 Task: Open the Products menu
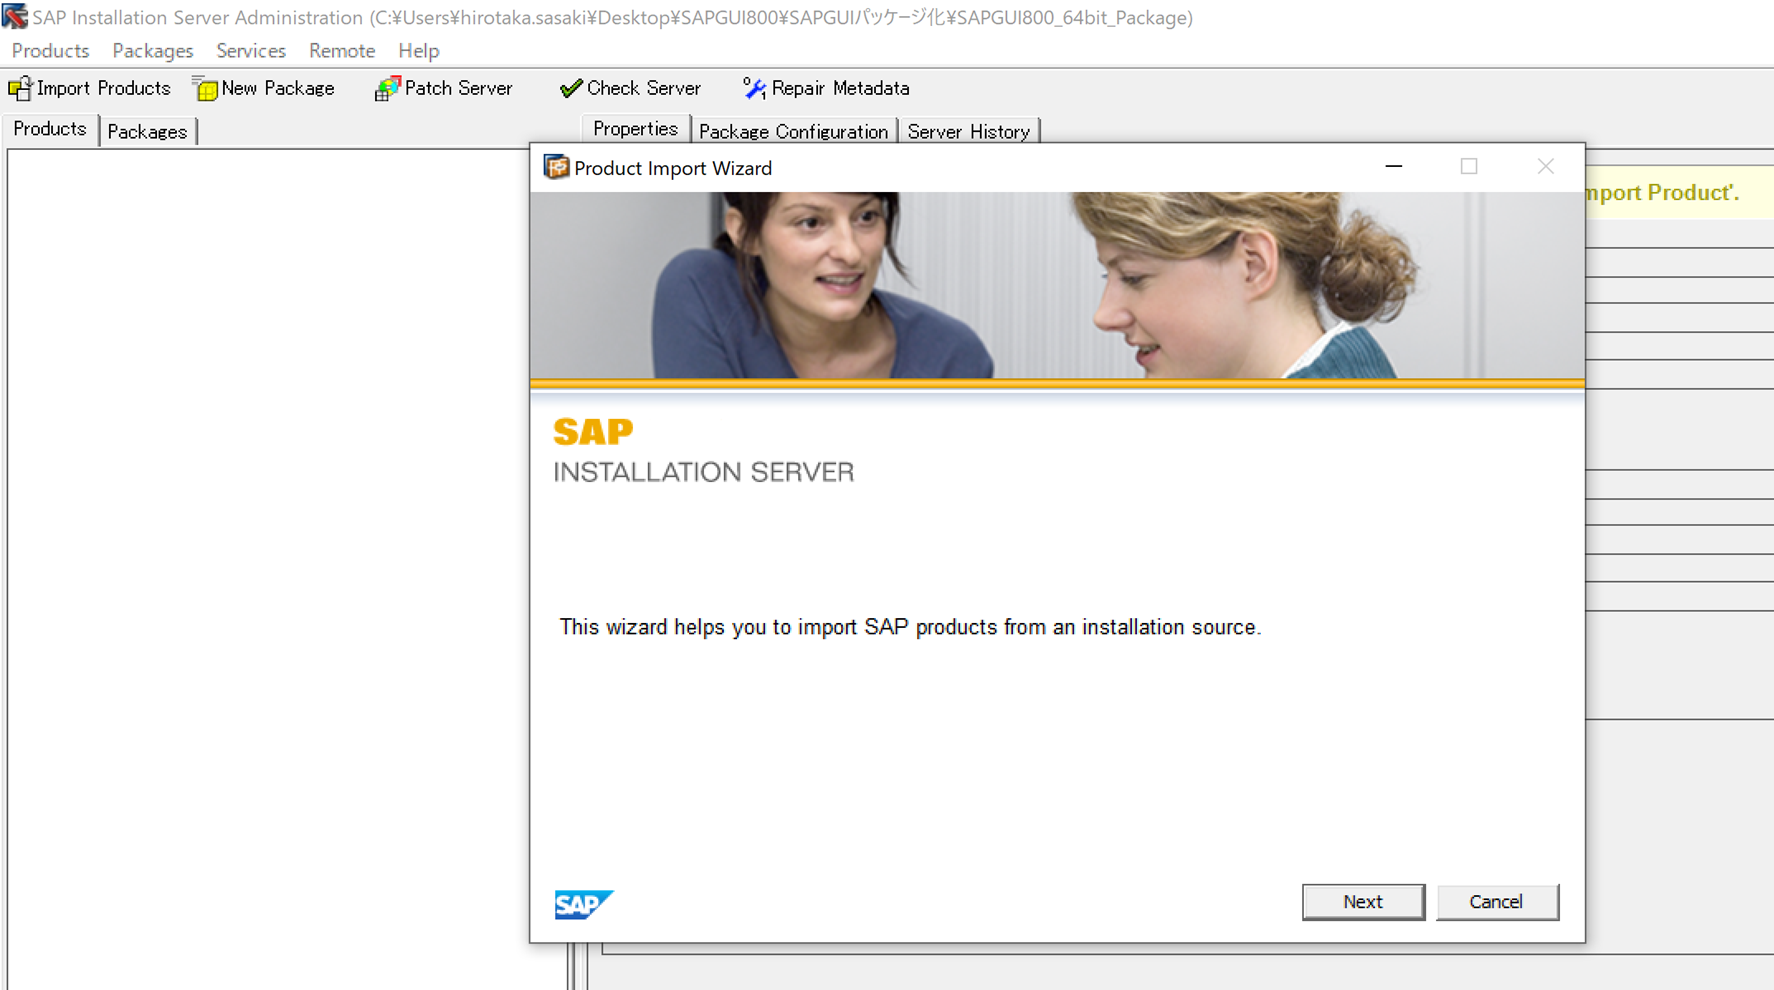click(50, 51)
